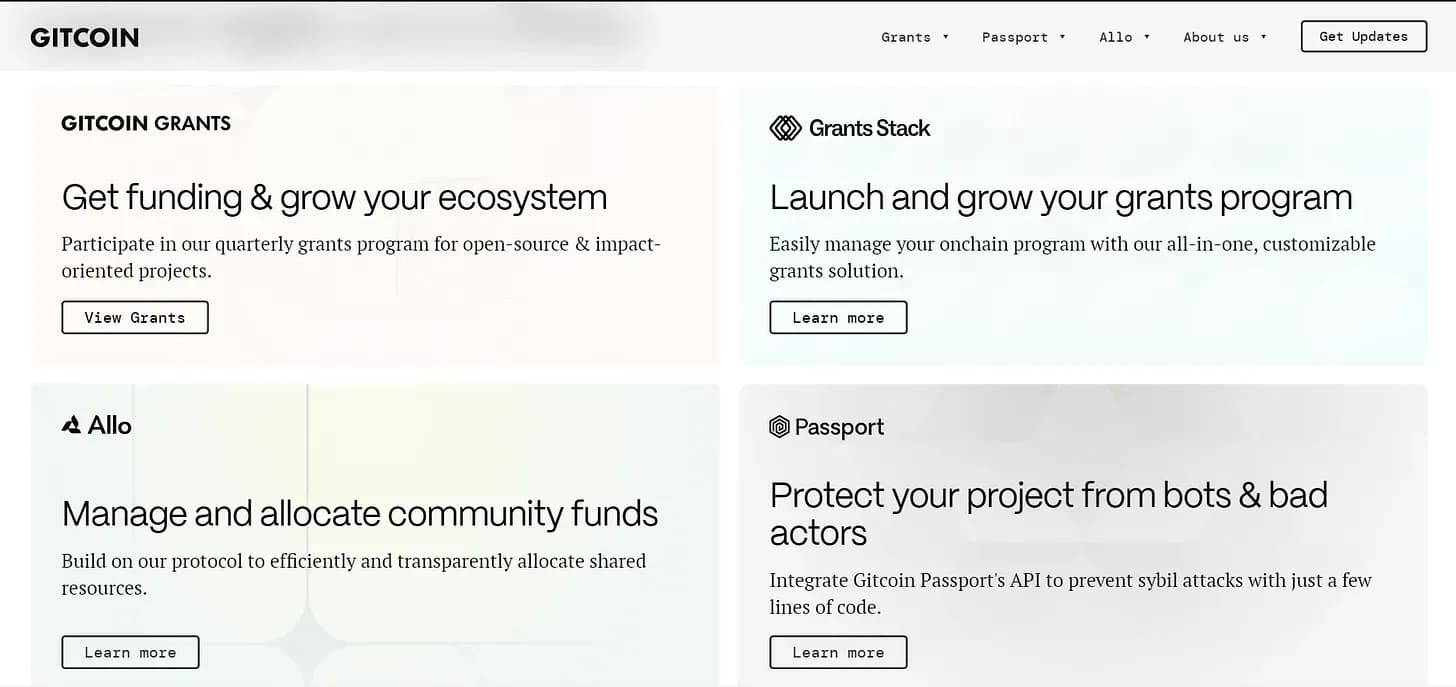The height and width of the screenshot is (687, 1456).
Task: Select the Grants Stack hexagon icon
Action: (x=784, y=128)
